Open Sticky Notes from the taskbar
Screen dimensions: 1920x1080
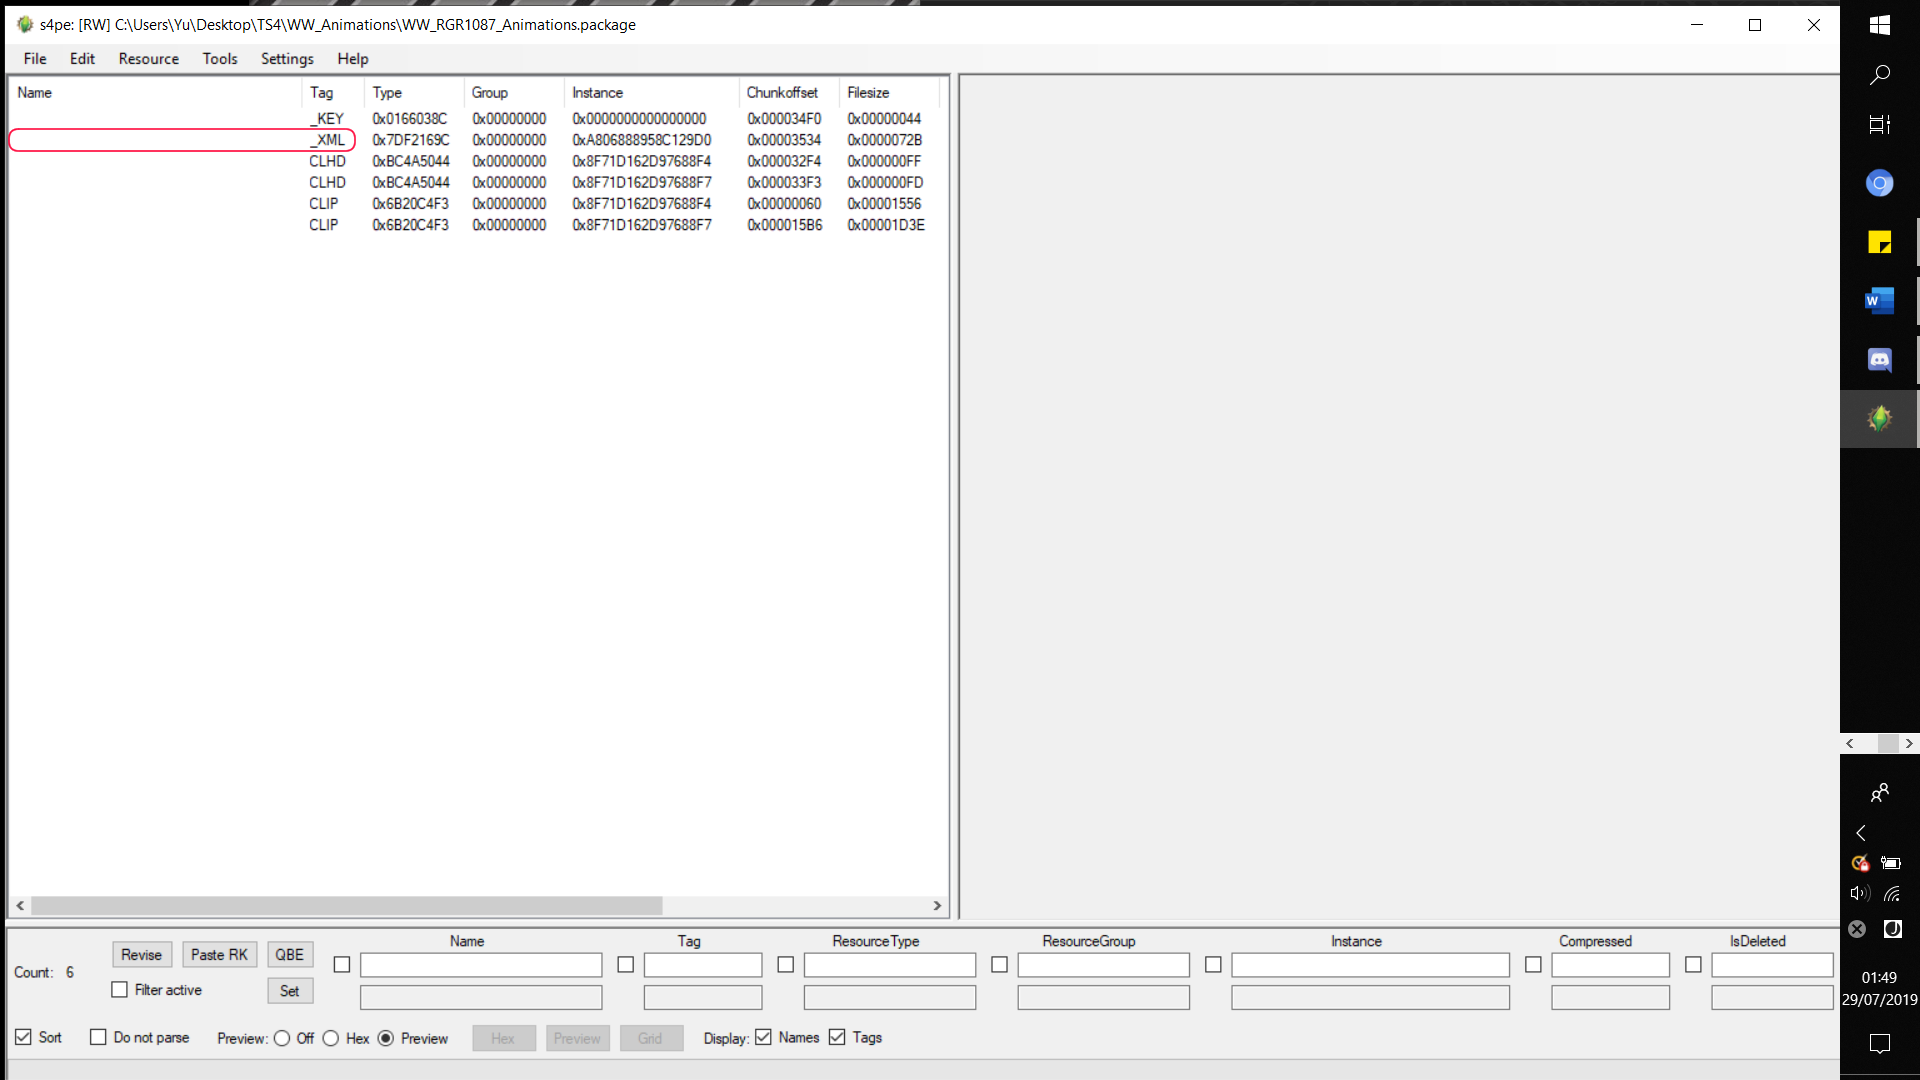point(1879,242)
